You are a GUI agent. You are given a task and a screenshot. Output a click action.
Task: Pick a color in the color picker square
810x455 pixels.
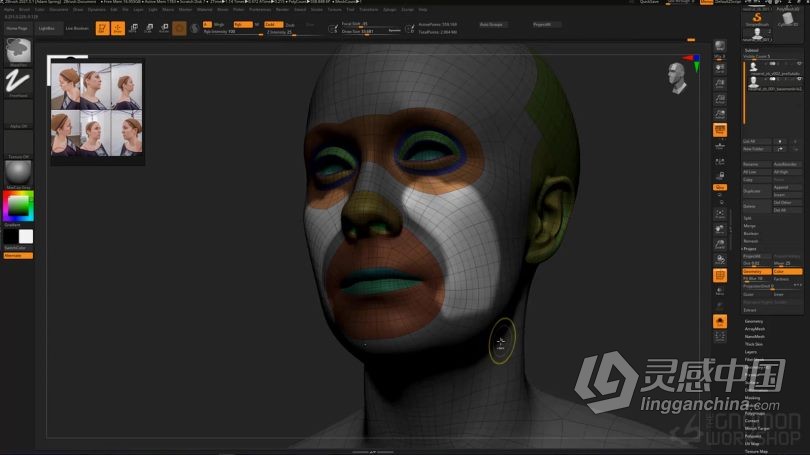pos(18,206)
